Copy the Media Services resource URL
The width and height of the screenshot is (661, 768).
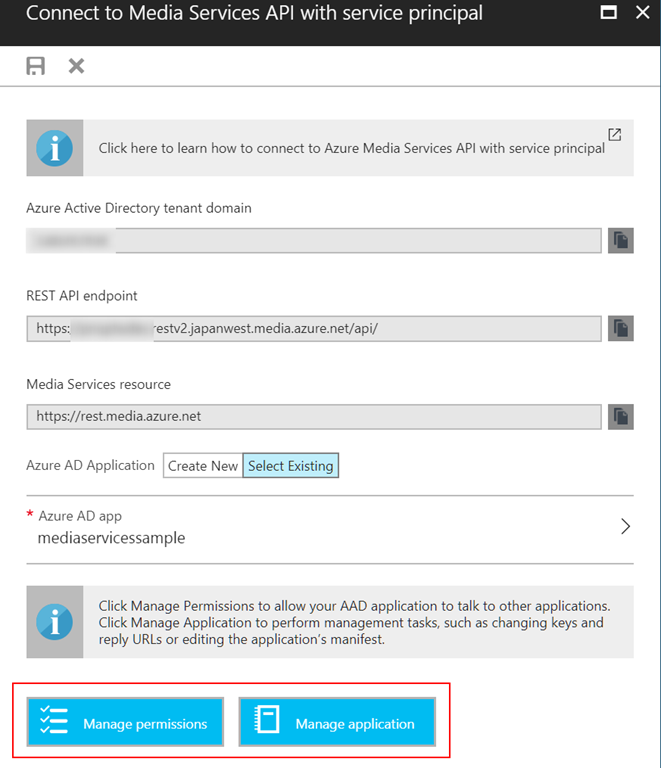coord(621,415)
